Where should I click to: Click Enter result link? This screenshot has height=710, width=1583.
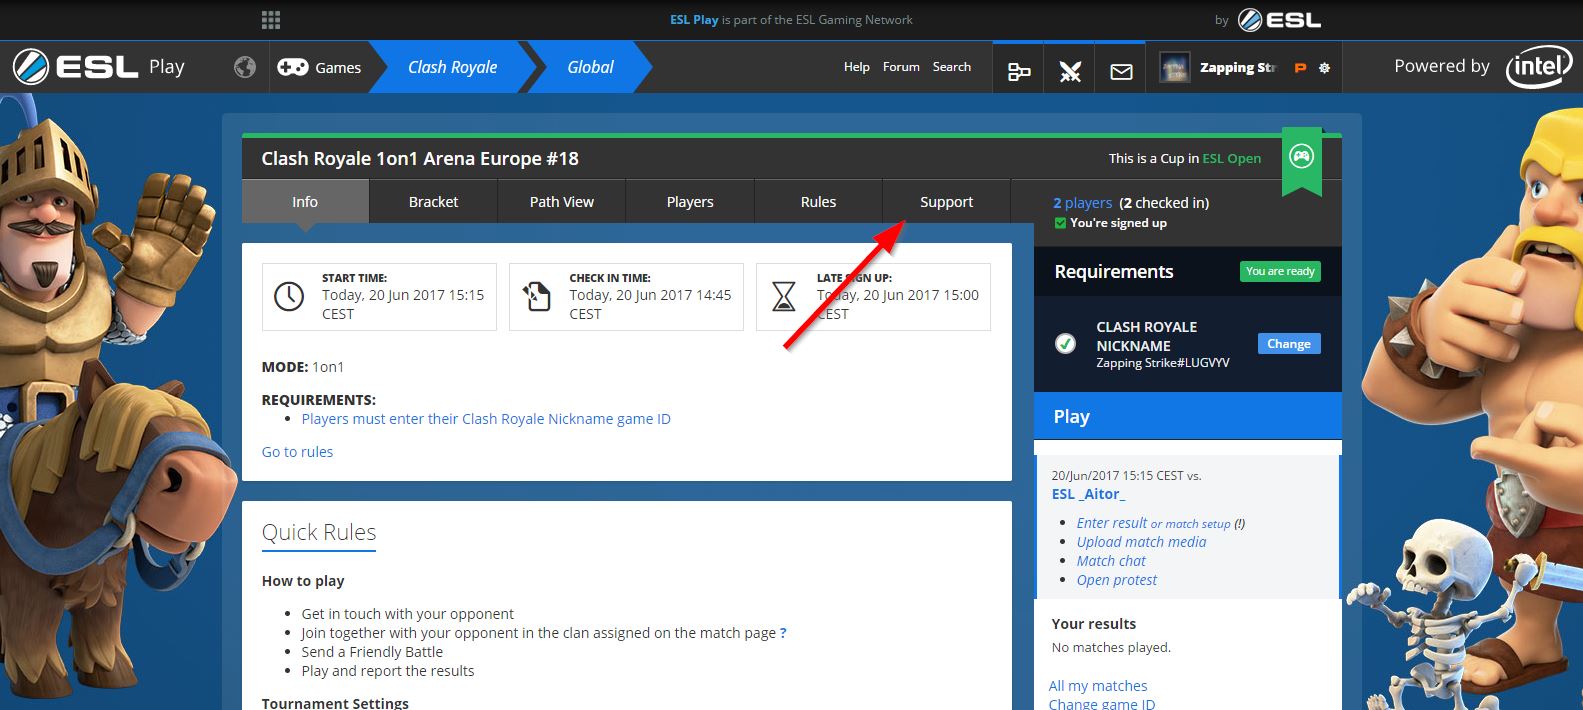(1112, 523)
